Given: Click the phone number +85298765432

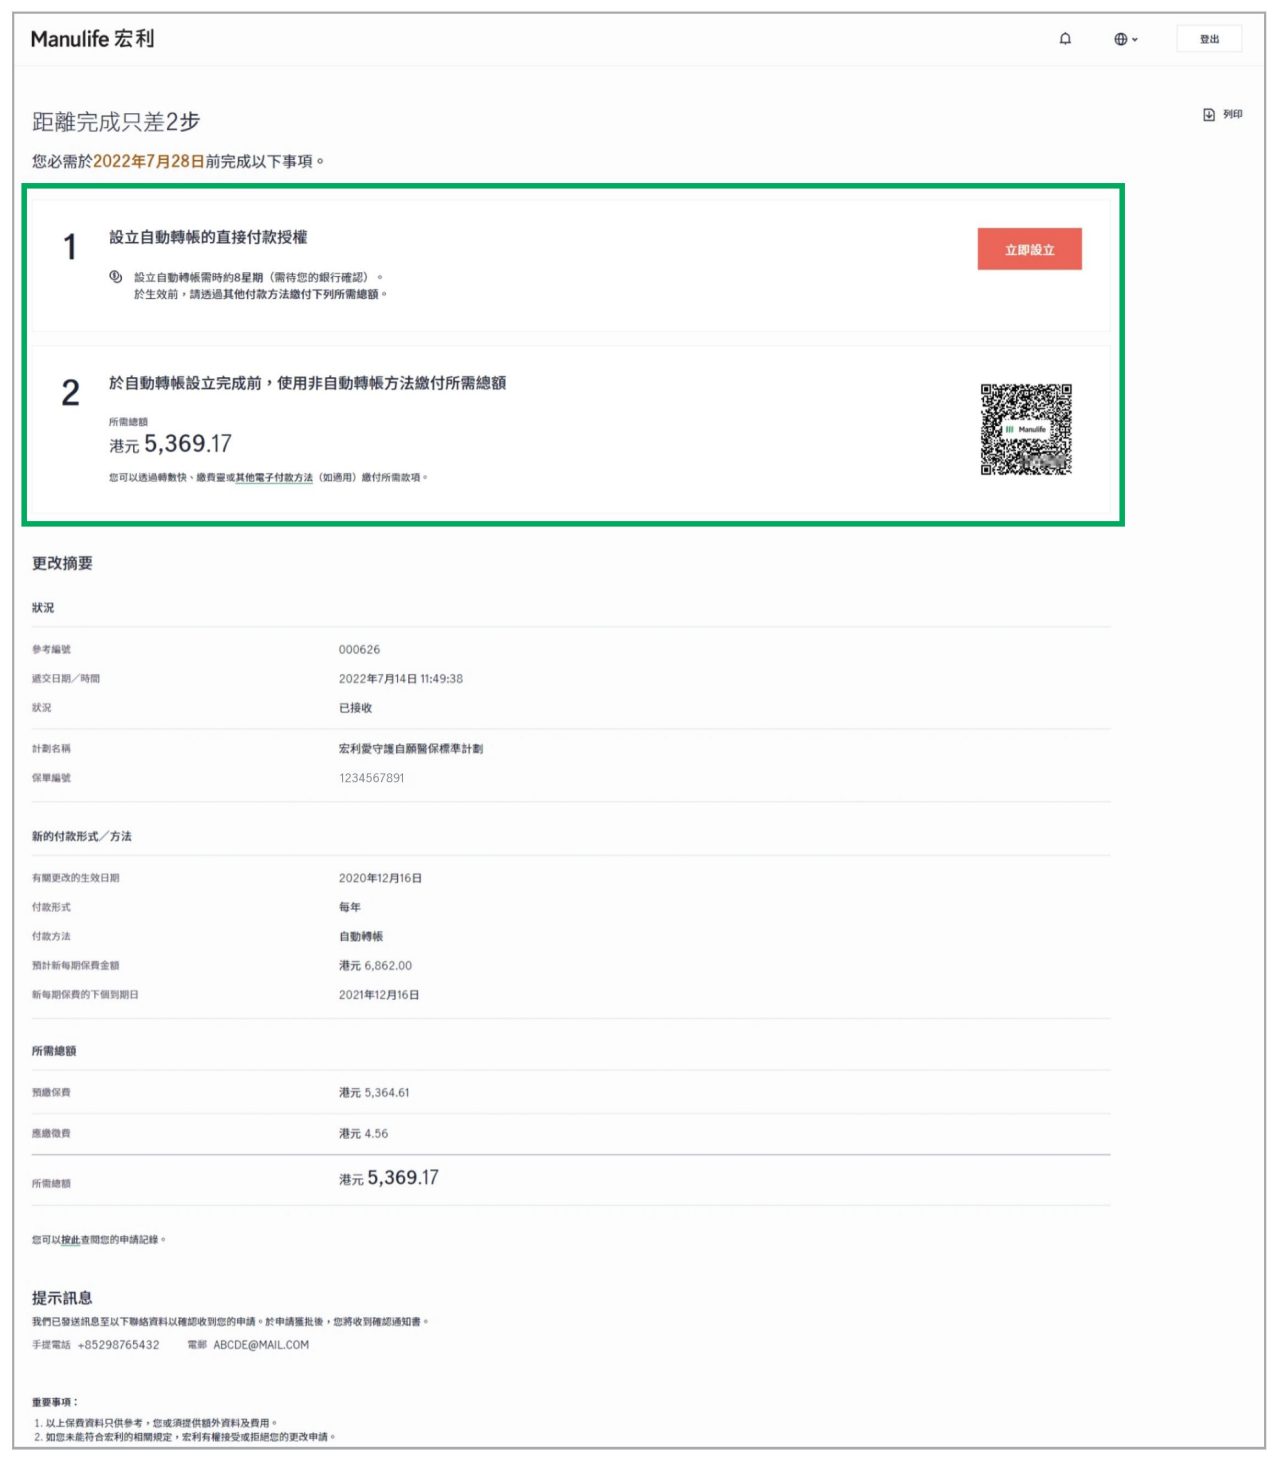Looking at the screenshot, I should 118,1345.
